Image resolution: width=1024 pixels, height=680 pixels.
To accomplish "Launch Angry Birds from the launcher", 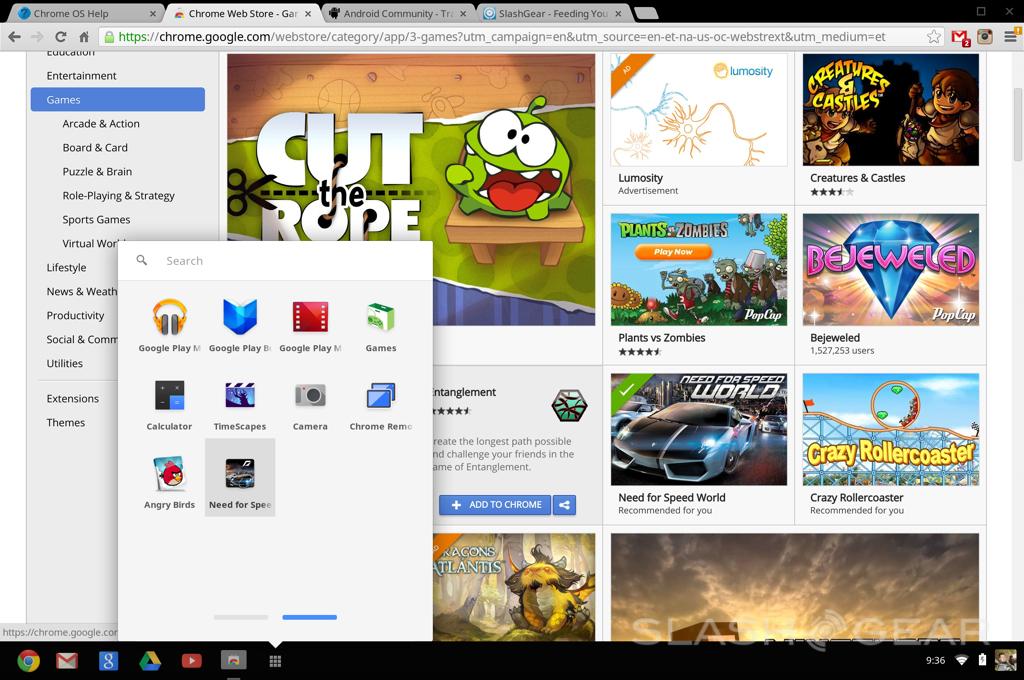I will pos(169,482).
